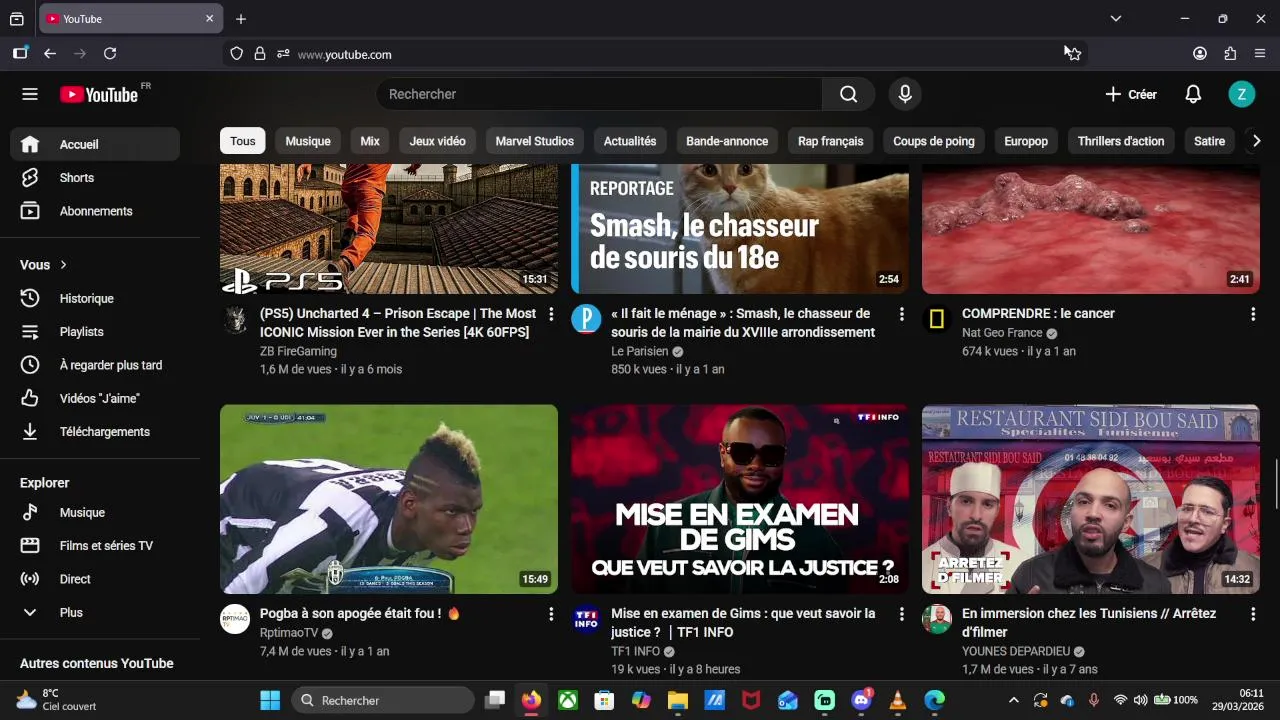Expand the Plus item in the sidebar
Image resolution: width=1280 pixels, height=720 pixels.
click(x=95, y=613)
